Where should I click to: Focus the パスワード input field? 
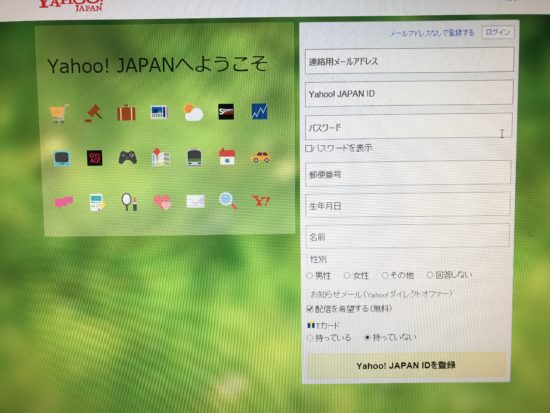coord(409,127)
